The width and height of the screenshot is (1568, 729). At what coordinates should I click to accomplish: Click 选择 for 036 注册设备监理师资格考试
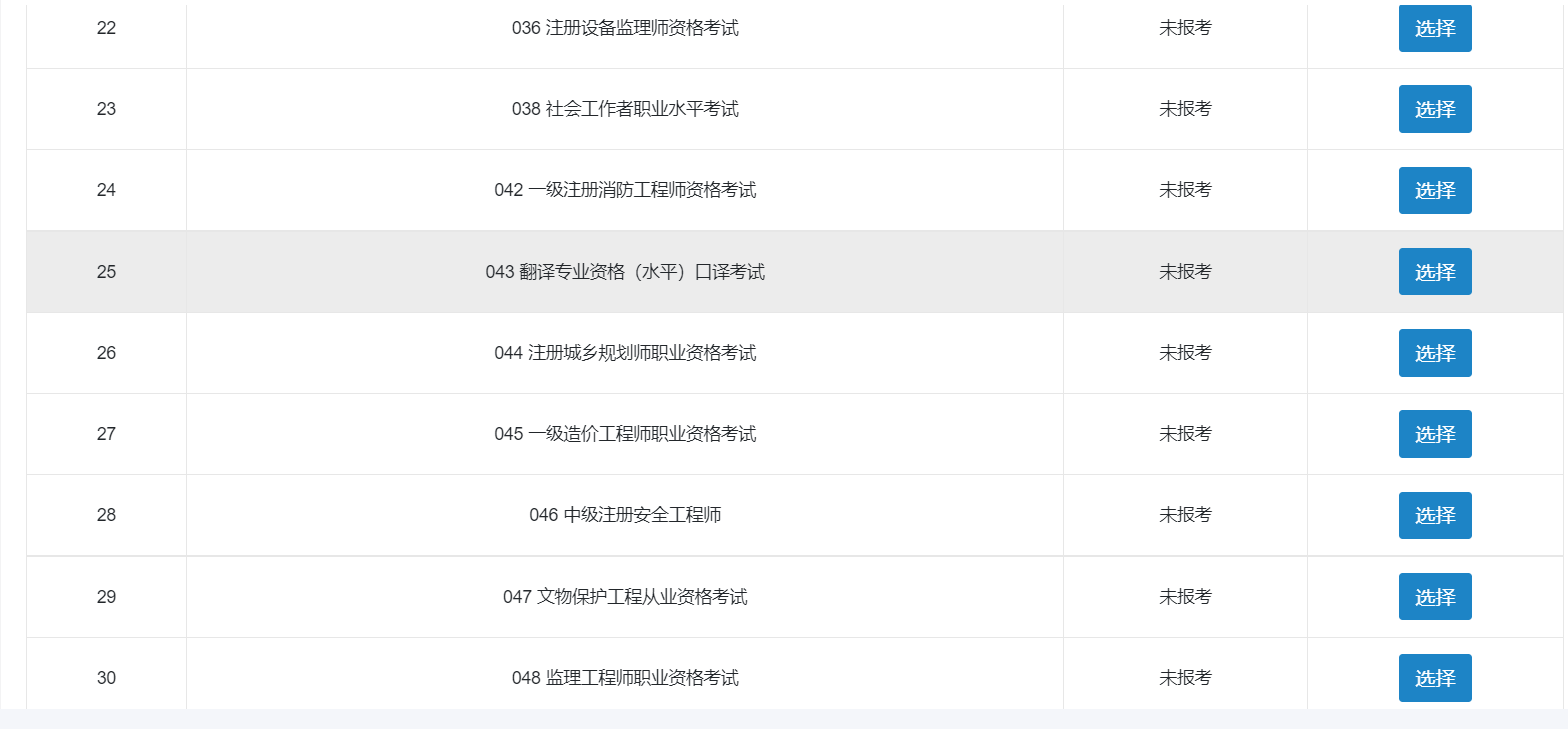[x=1435, y=28]
